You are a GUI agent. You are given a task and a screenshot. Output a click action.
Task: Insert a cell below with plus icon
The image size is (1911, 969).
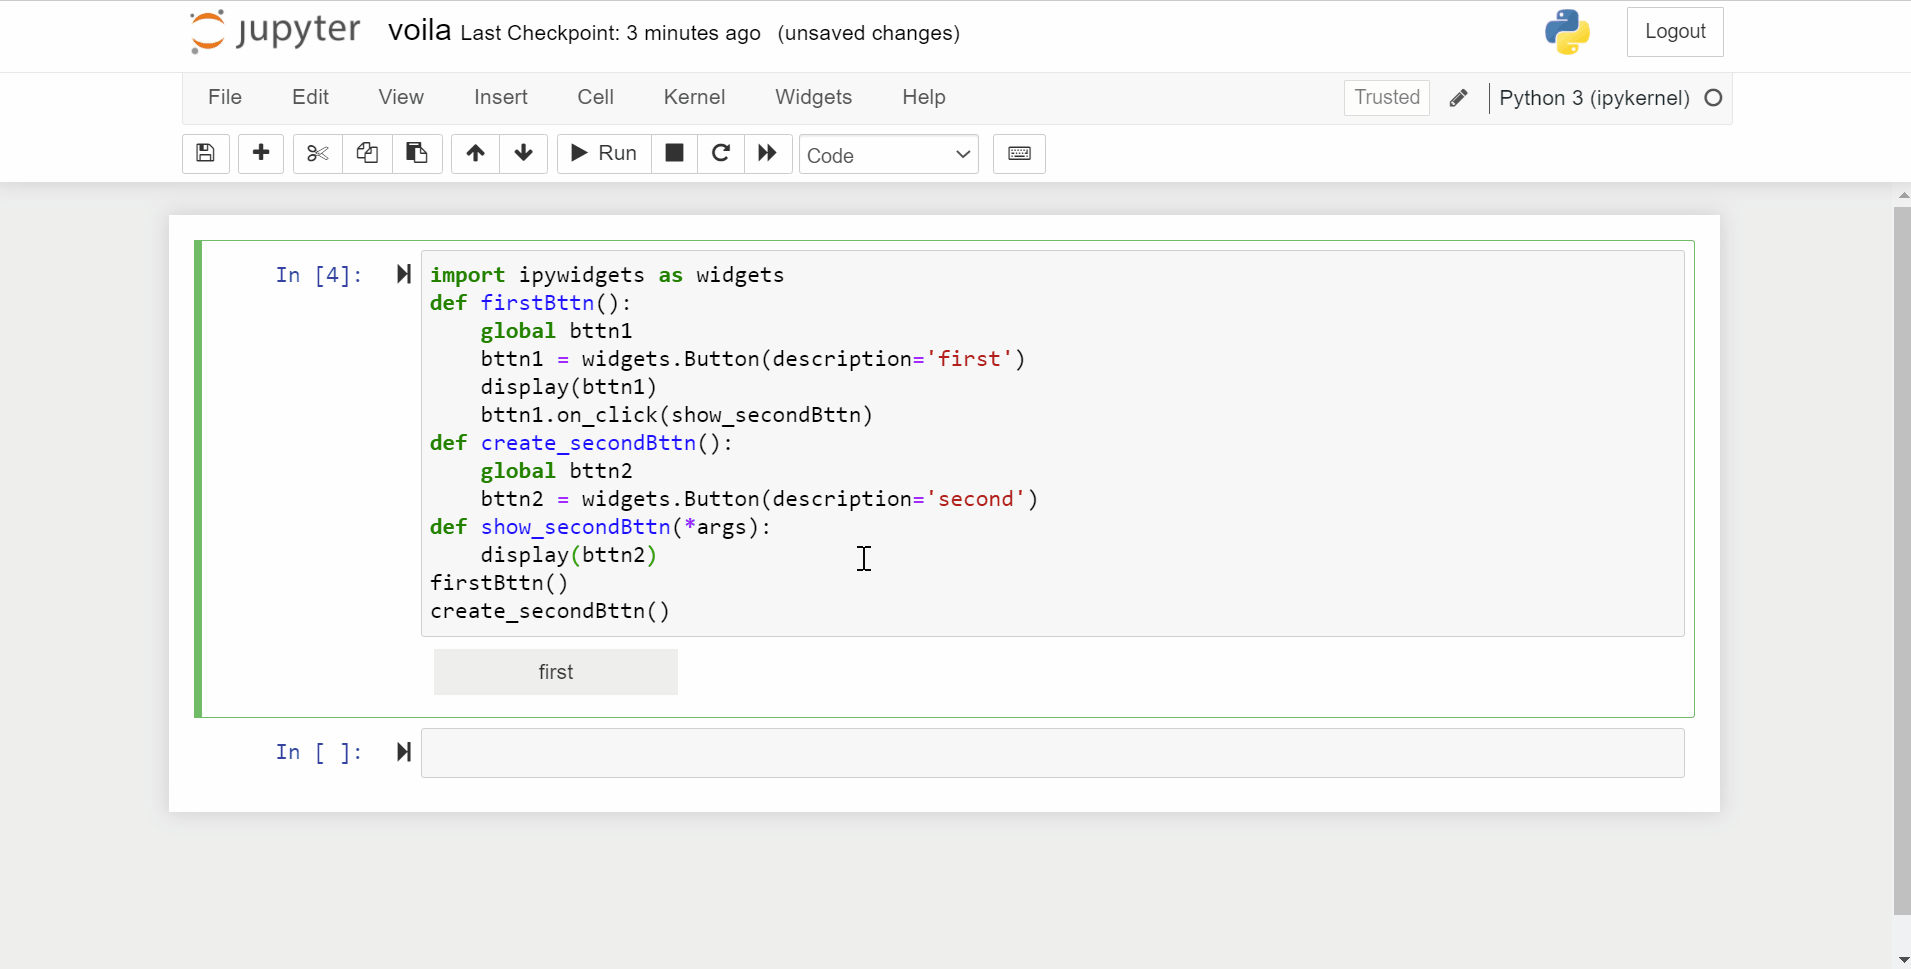(260, 153)
